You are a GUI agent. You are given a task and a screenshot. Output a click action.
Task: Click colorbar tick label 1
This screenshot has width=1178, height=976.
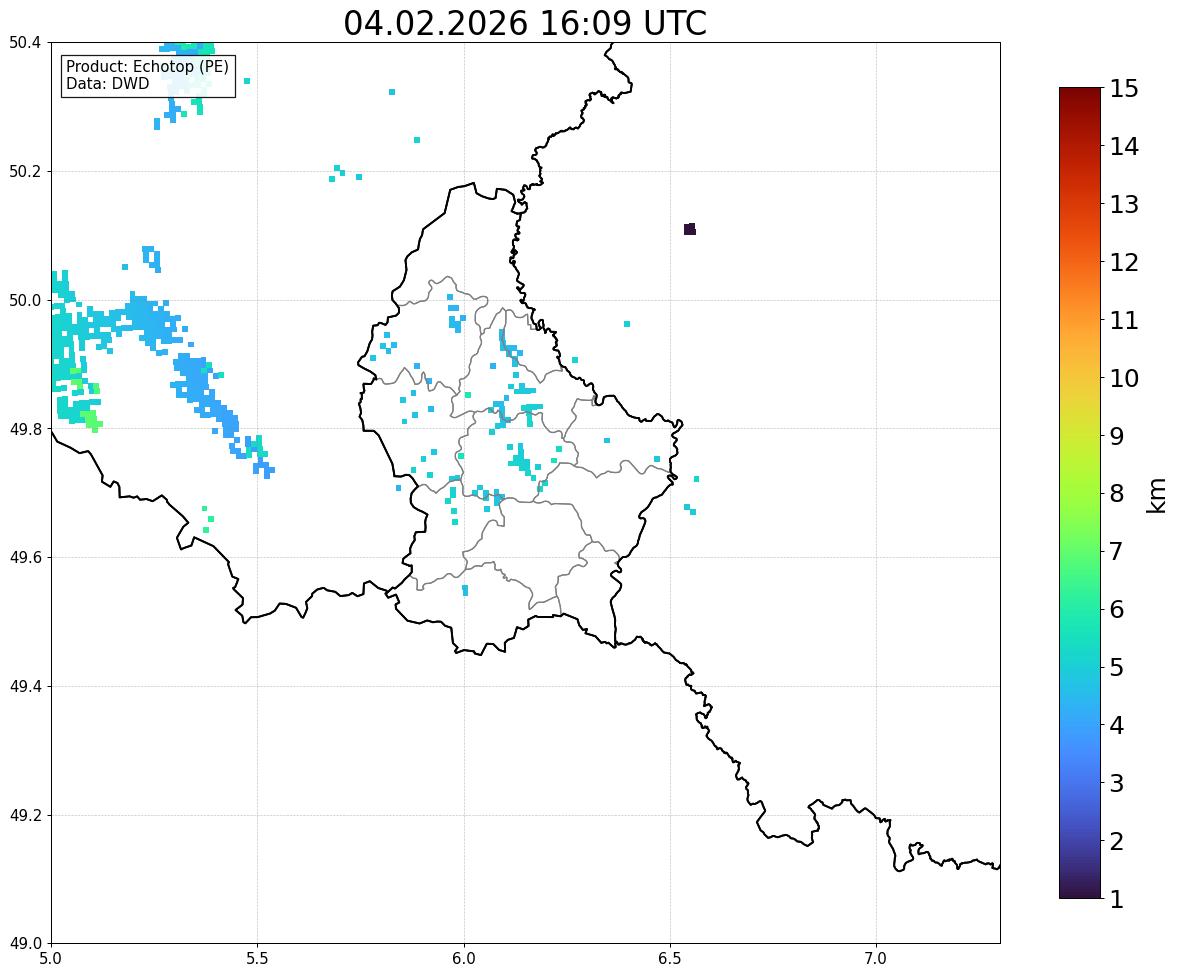coord(1117,899)
